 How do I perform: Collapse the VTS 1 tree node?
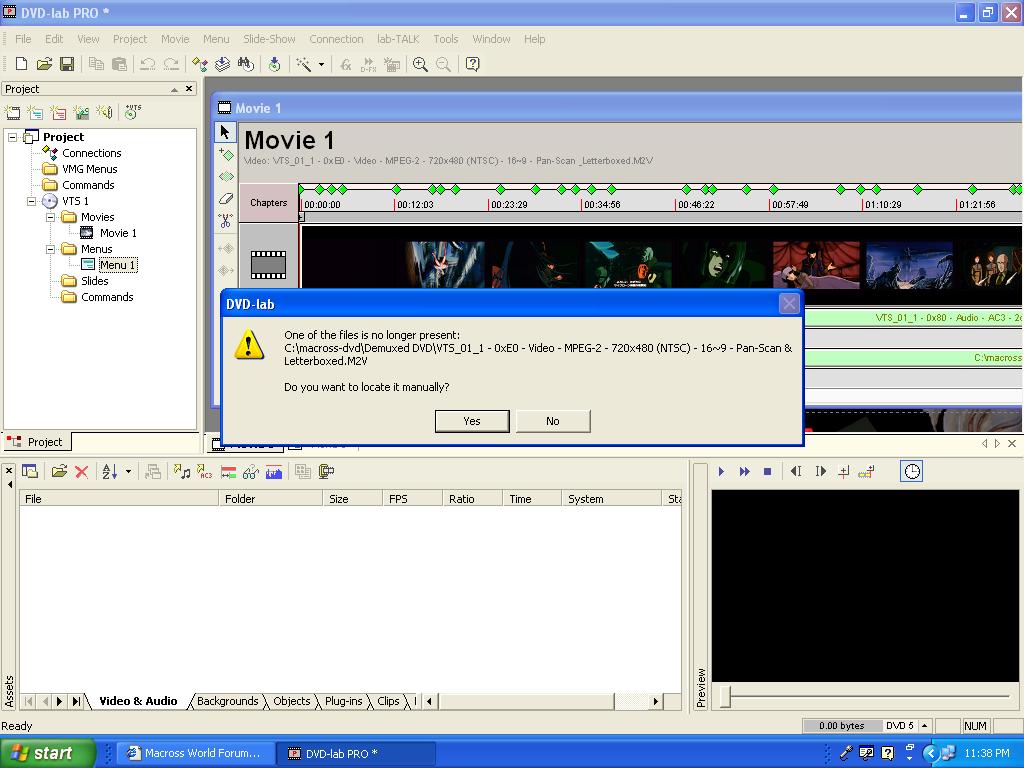coord(31,201)
